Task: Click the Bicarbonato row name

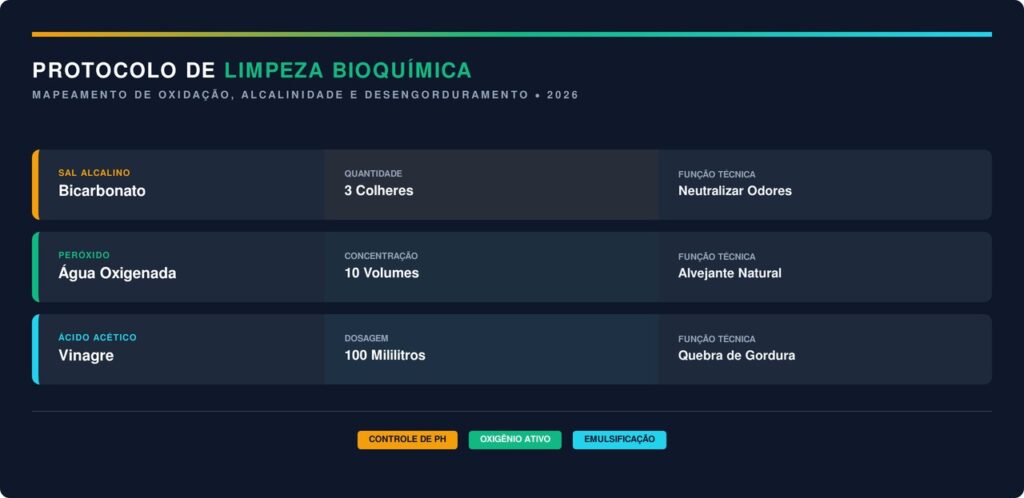Action: point(102,191)
